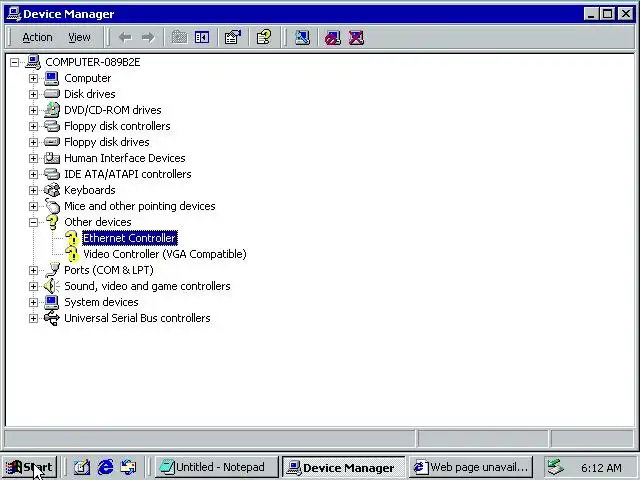The image size is (640, 480).
Task: Click the system tray hardware icon
Action: click(556, 467)
